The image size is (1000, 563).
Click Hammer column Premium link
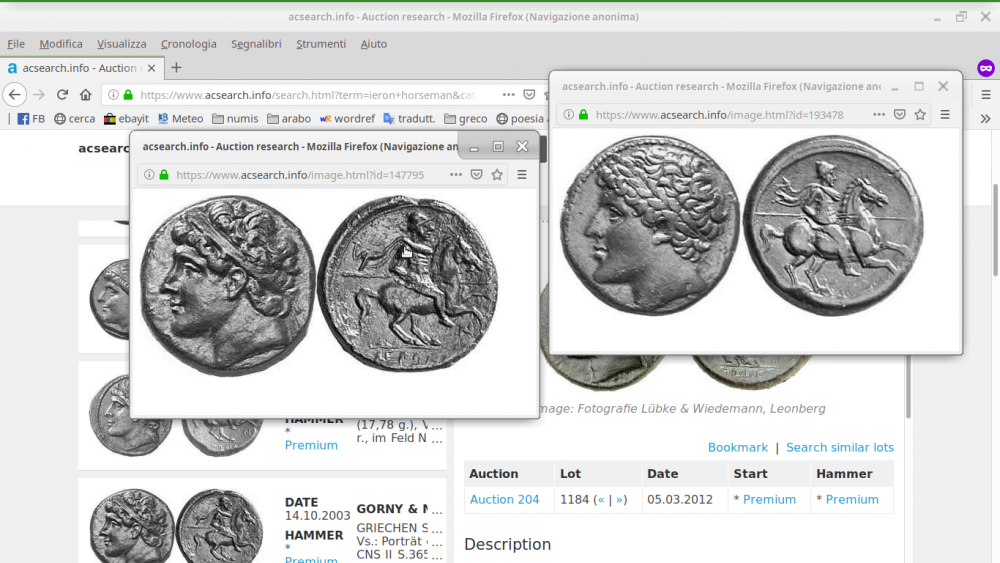coord(852,499)
